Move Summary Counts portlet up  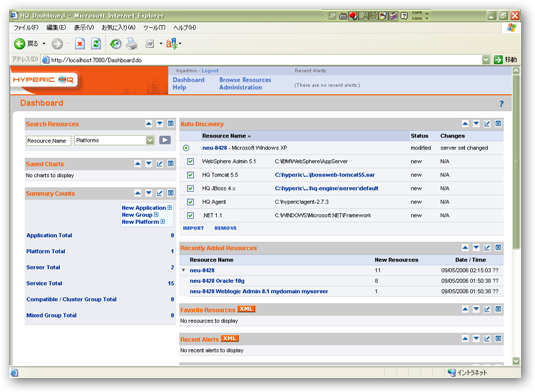138,193
